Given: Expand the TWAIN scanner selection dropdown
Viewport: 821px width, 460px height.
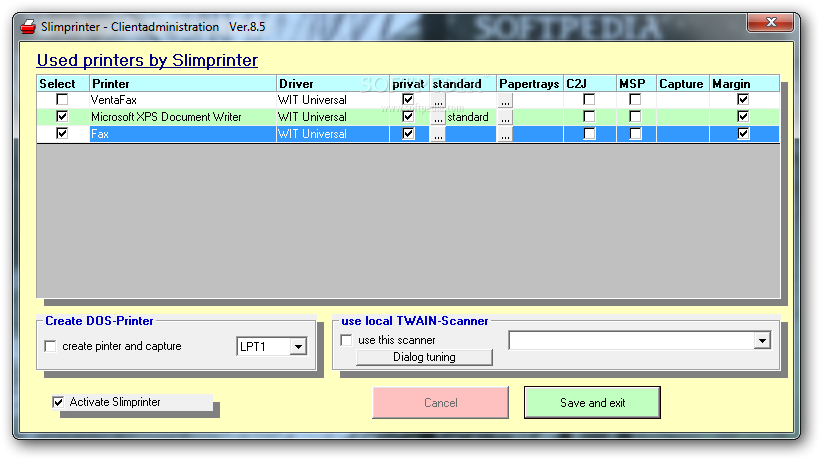Looking at the screenshot, I should (x=762, y=341).
